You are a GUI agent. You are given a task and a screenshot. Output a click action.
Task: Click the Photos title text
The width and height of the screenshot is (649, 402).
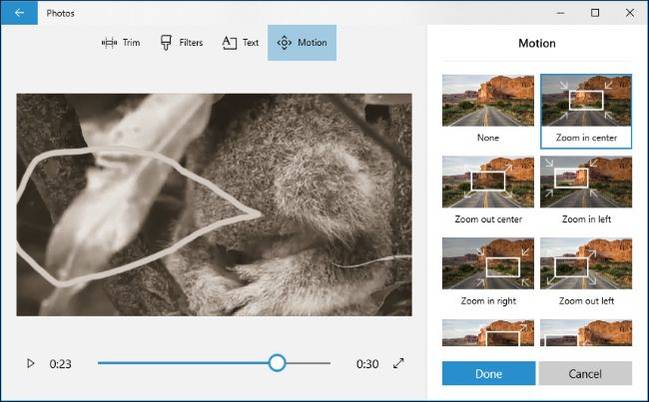(60, 13)
